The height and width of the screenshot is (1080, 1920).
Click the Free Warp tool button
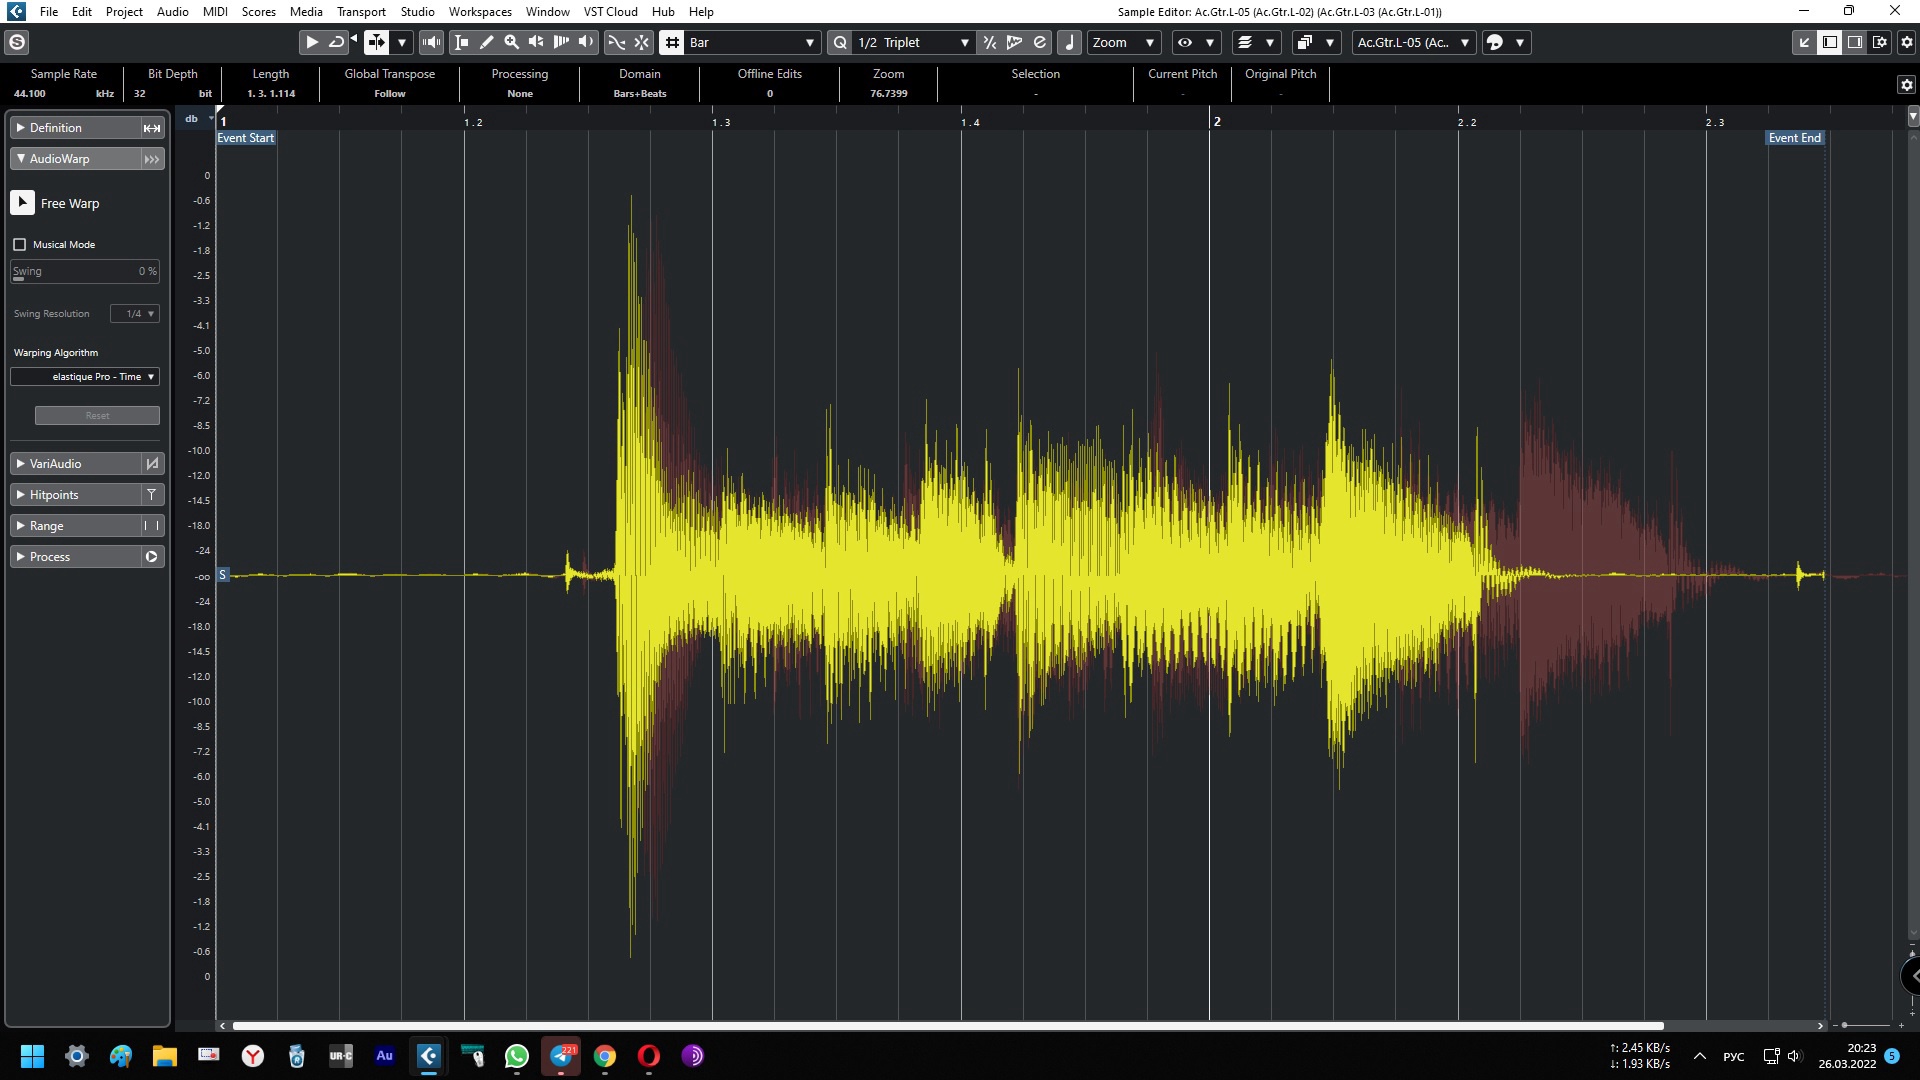(x=23, y=203)
